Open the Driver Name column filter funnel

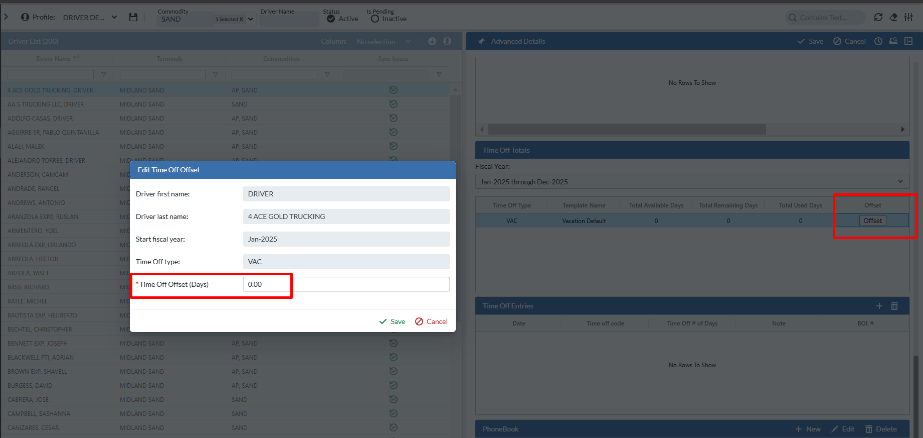[x=104, y=75]
